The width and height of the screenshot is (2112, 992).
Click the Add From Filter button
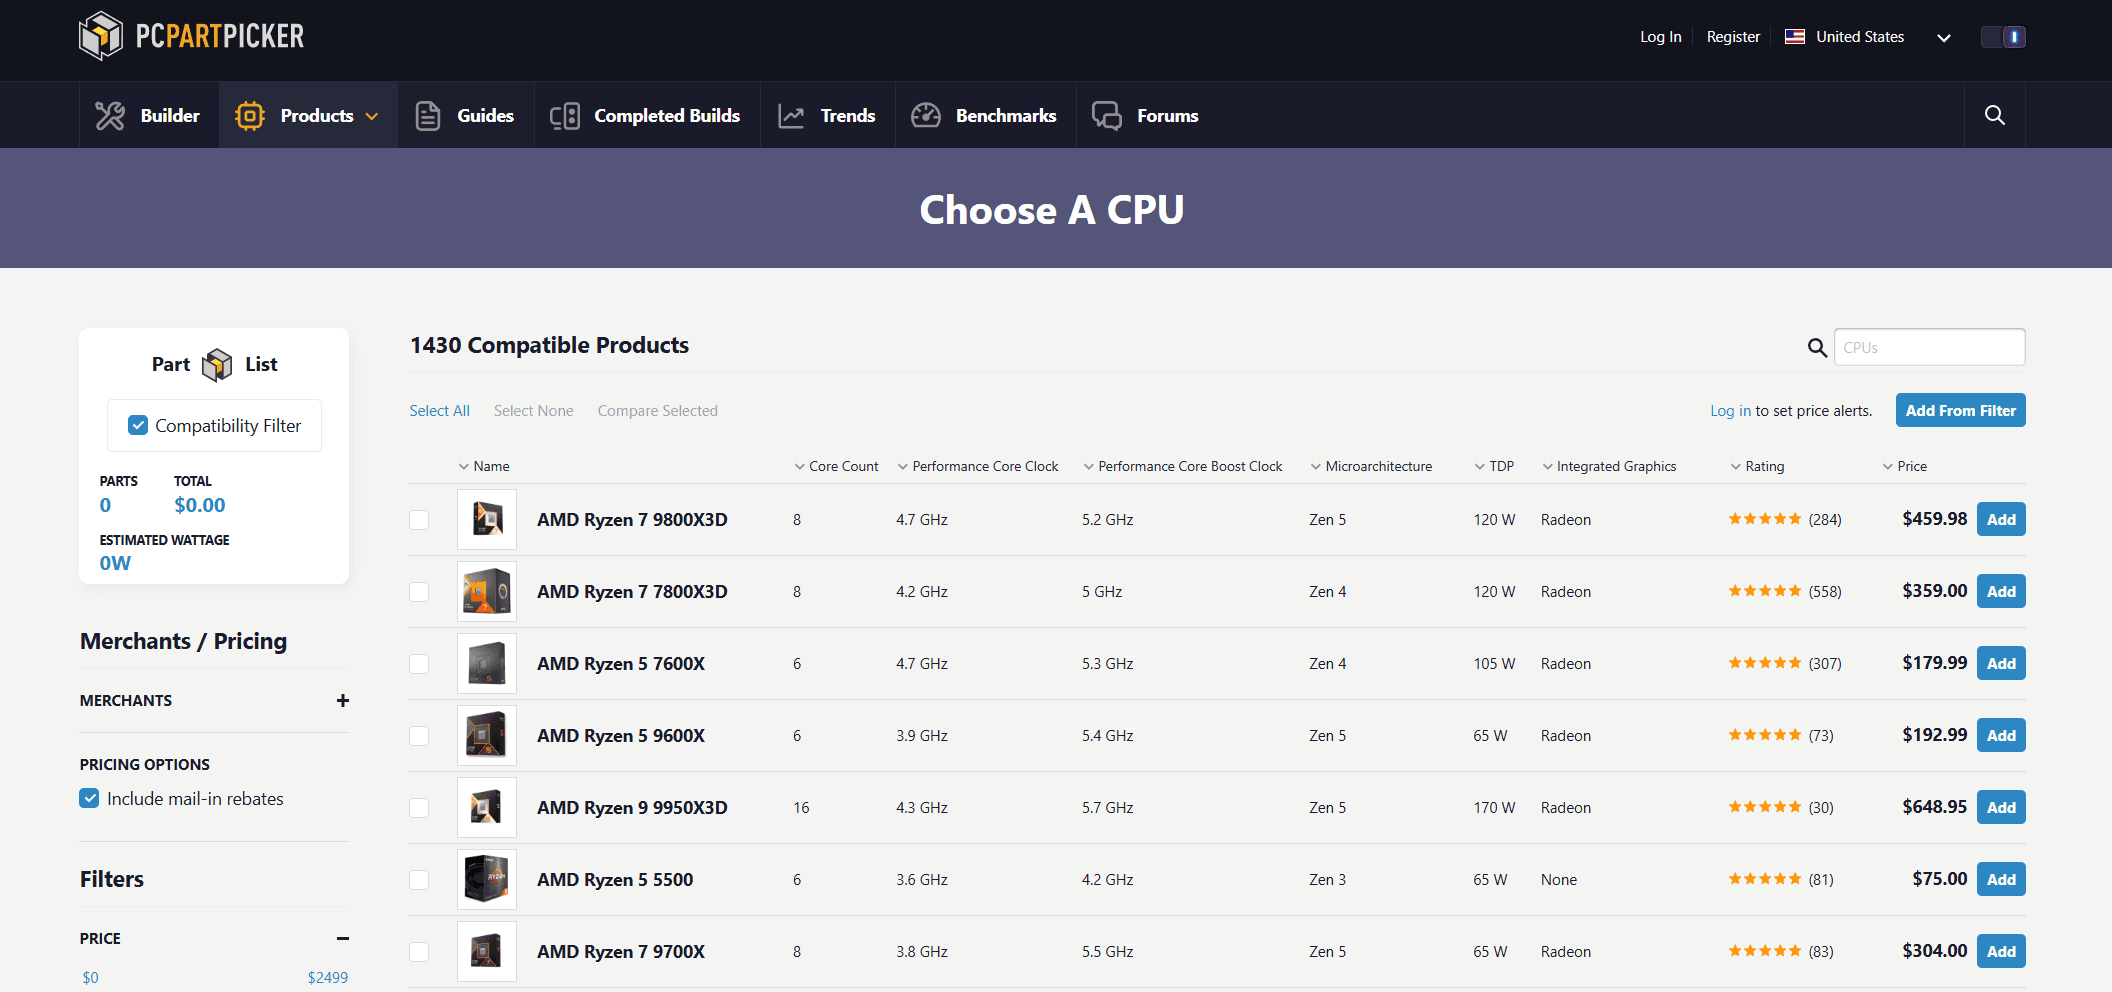(1960, 410)
